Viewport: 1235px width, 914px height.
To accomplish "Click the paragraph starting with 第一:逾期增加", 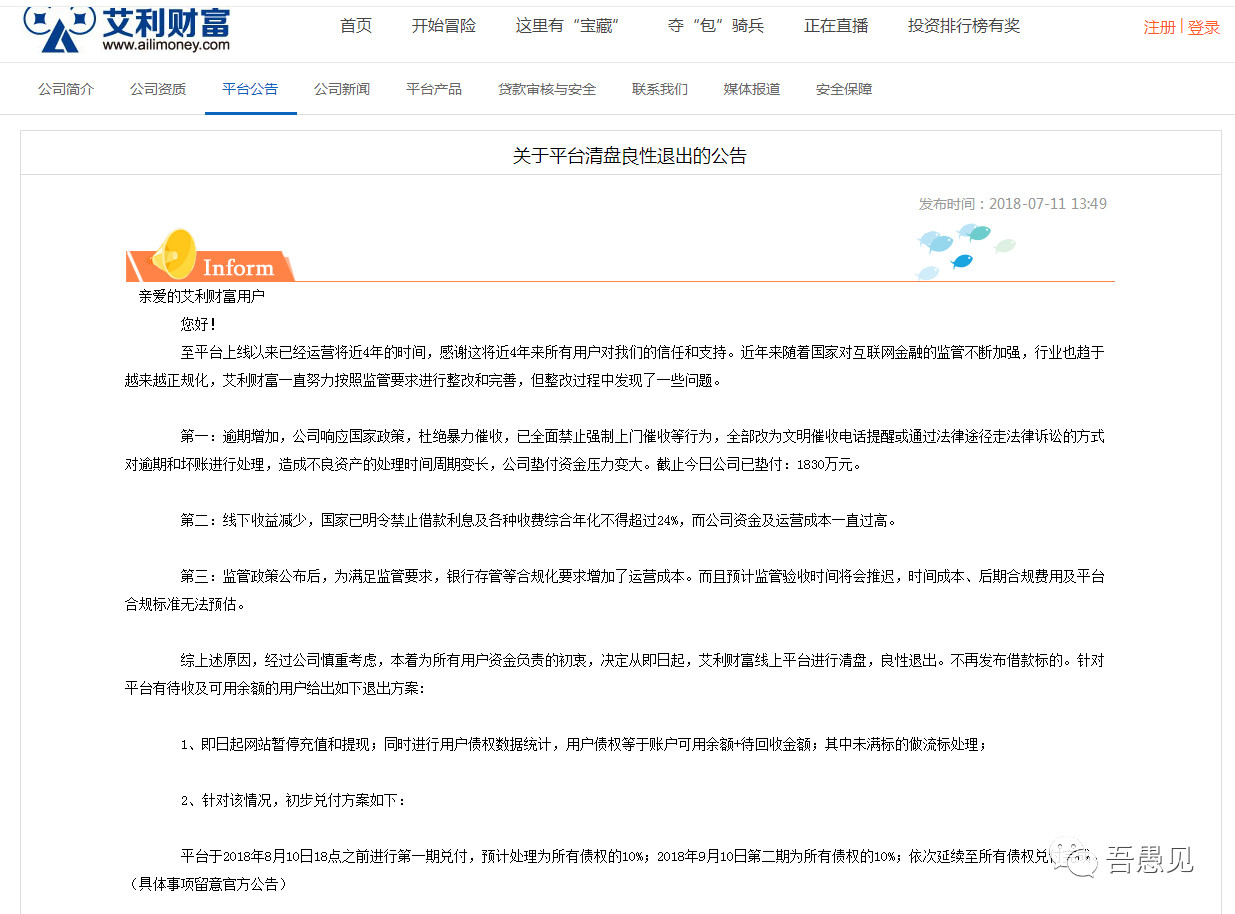I will tap(614, 451).
